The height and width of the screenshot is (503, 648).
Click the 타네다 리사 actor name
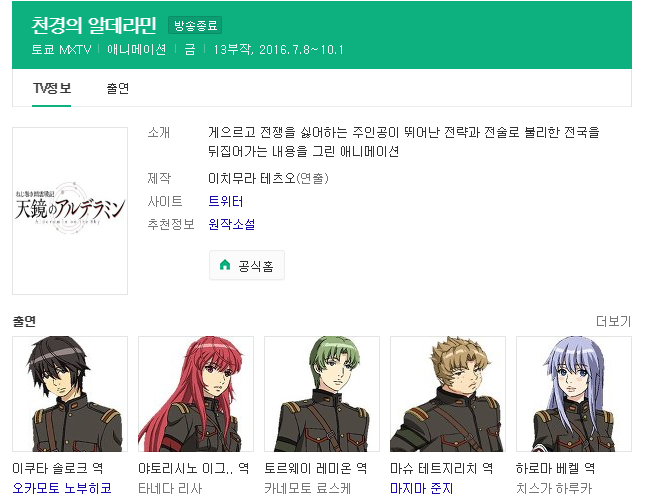170,488
